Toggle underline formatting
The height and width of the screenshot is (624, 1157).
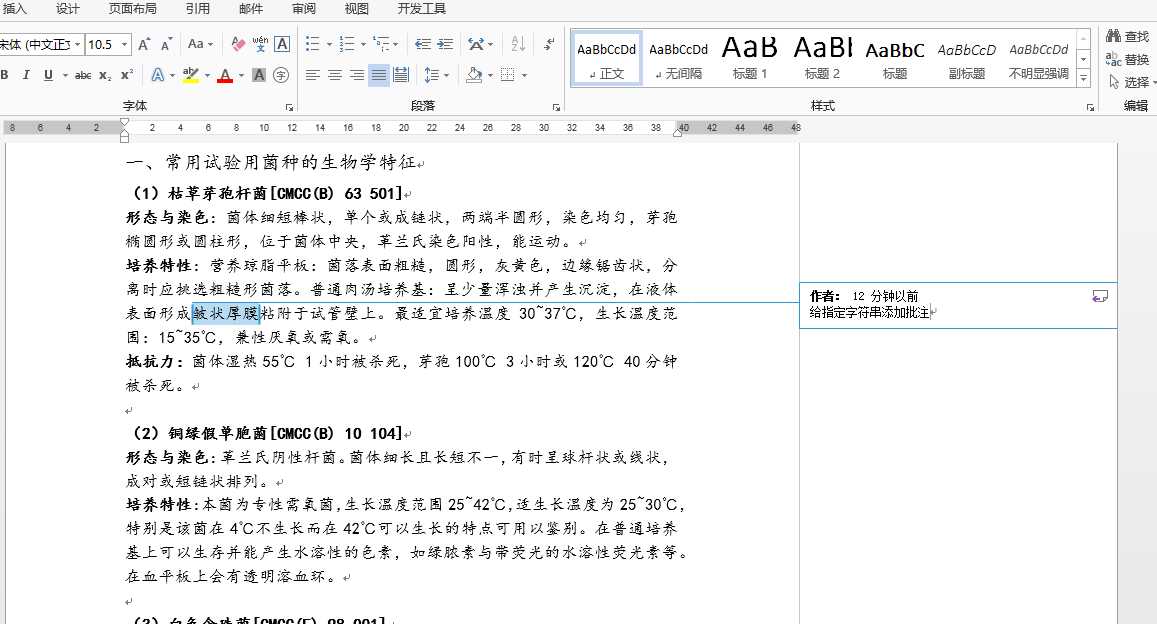48,74
